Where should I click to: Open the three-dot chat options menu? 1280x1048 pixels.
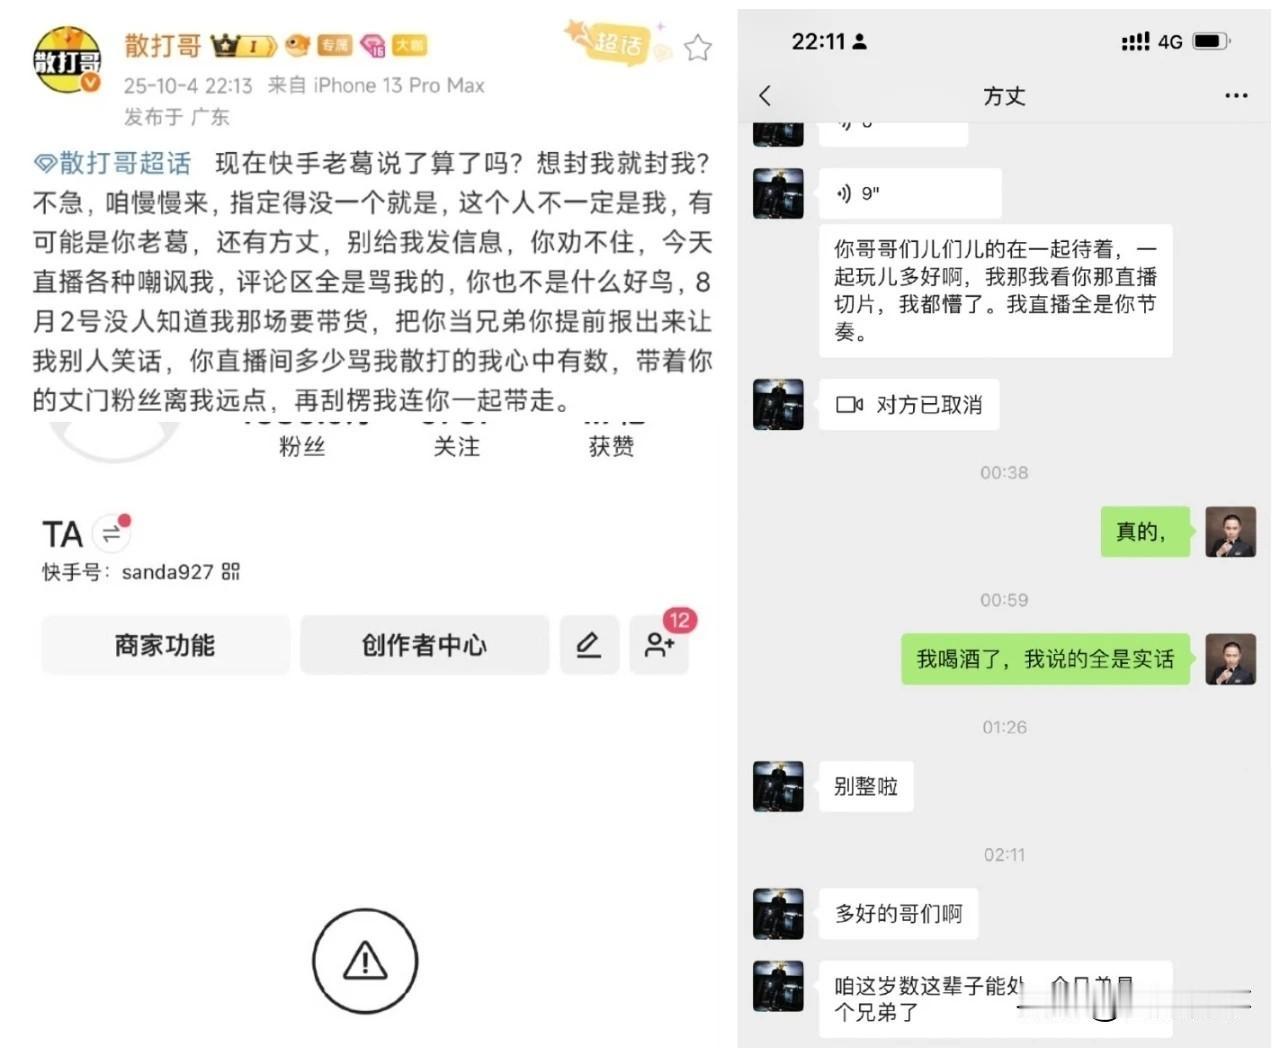[1236, 96]
